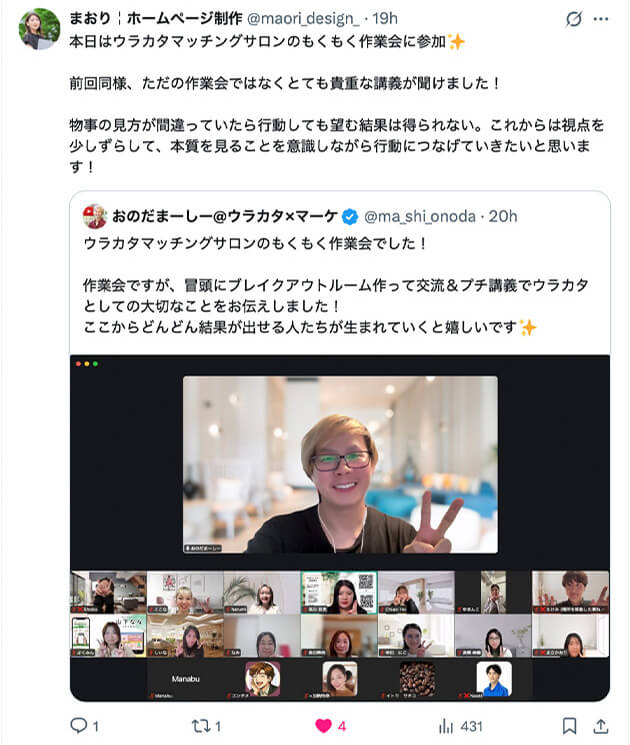Open the main speaker peace-sign video image
This screenshot has height=745, width=630.
coord(340,465)
